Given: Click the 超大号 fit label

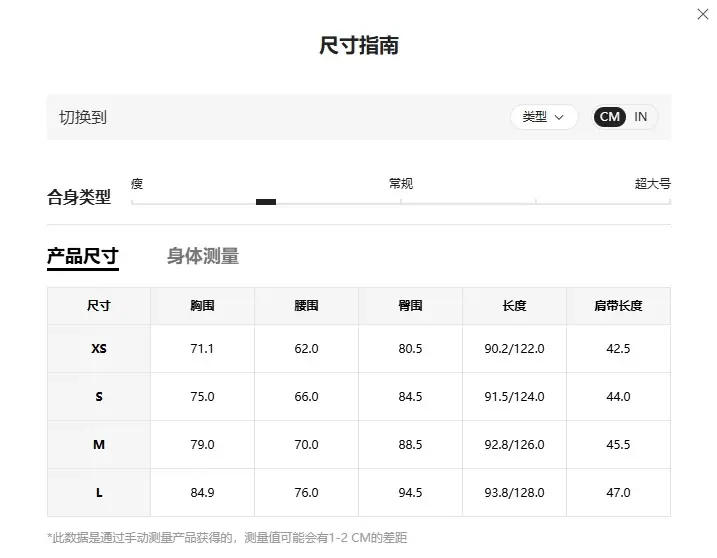Looking at the screenshot, I should click(x=653, y=184).
